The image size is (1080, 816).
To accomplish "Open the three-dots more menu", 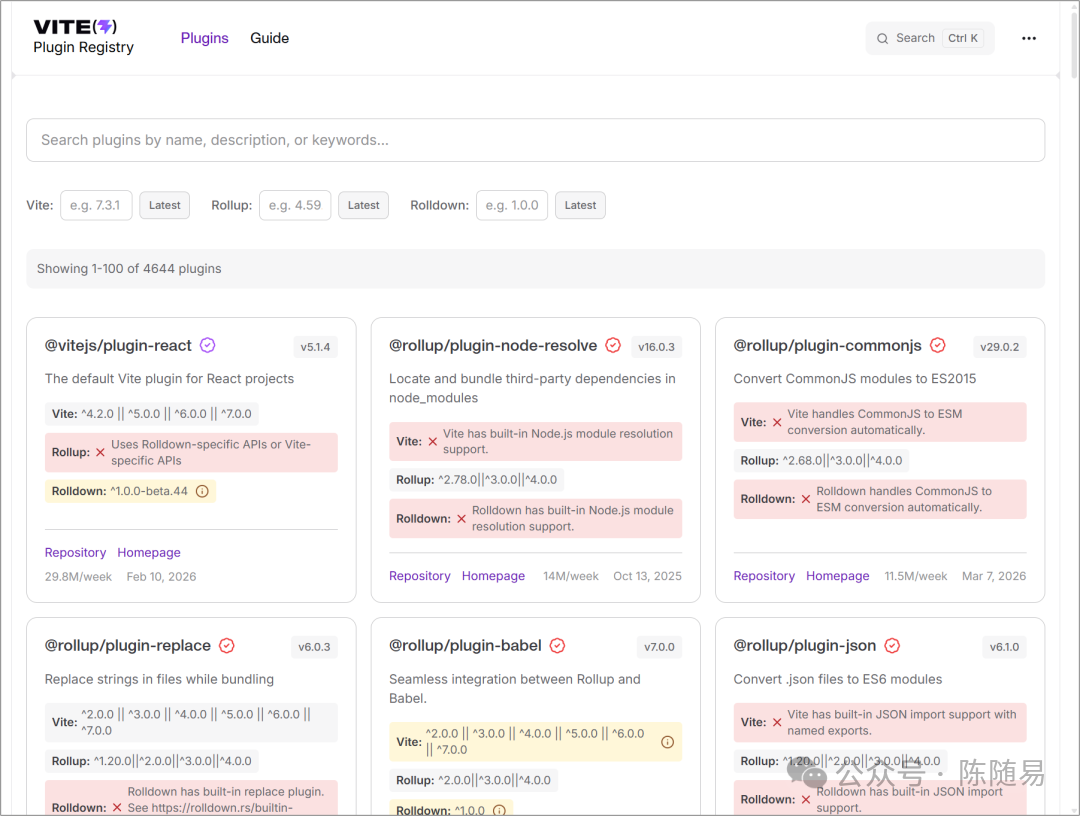I will pyautogui.click(x=1028, y=39).
